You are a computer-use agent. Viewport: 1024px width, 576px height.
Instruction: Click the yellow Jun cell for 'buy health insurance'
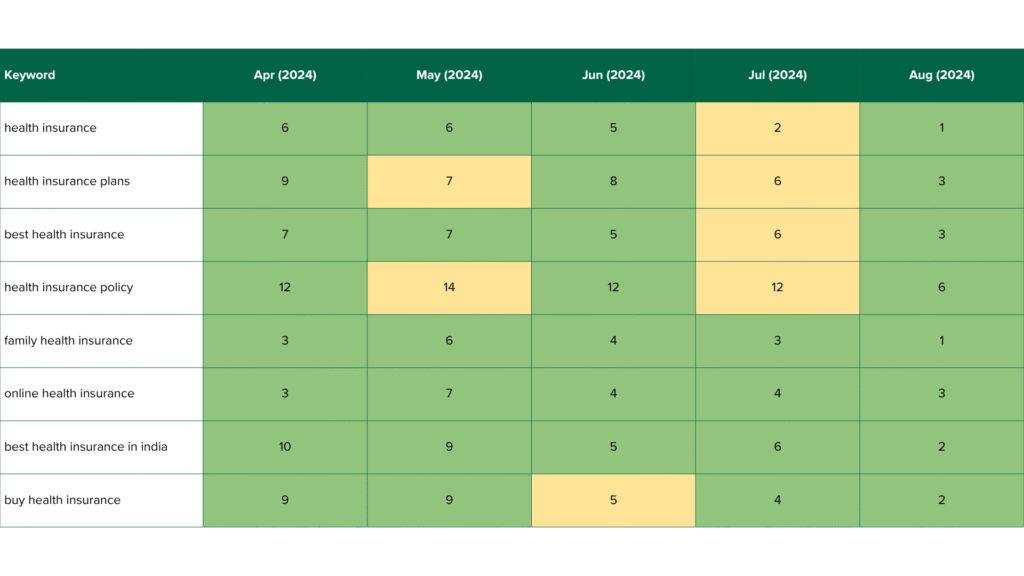(x=613, y=500)
